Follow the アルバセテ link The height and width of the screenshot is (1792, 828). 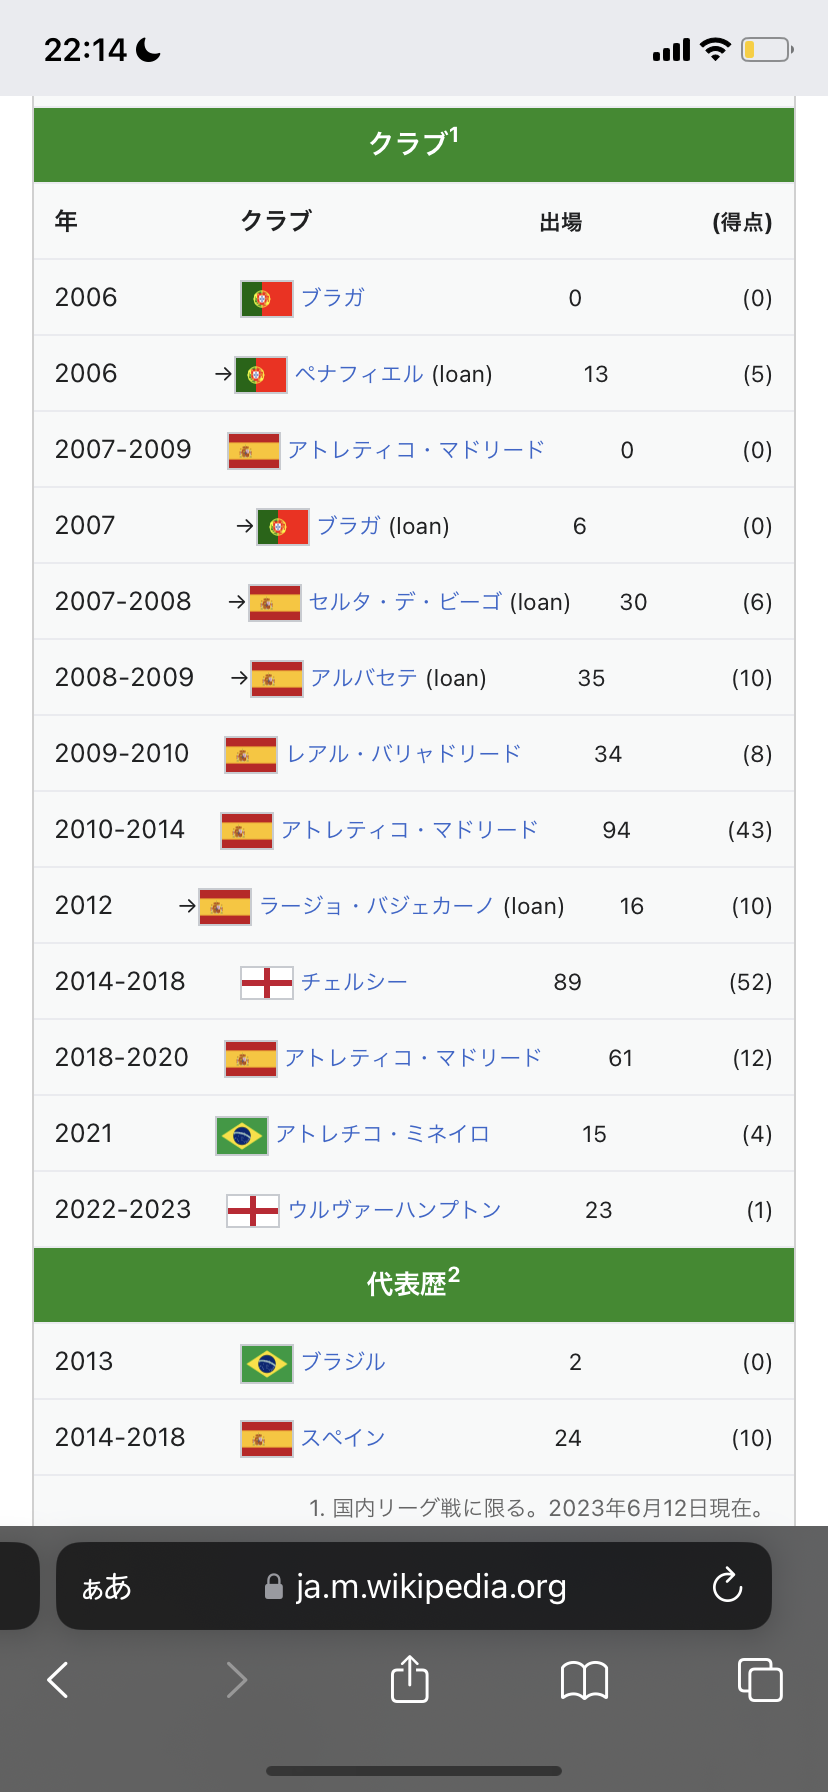coord(364,678)
